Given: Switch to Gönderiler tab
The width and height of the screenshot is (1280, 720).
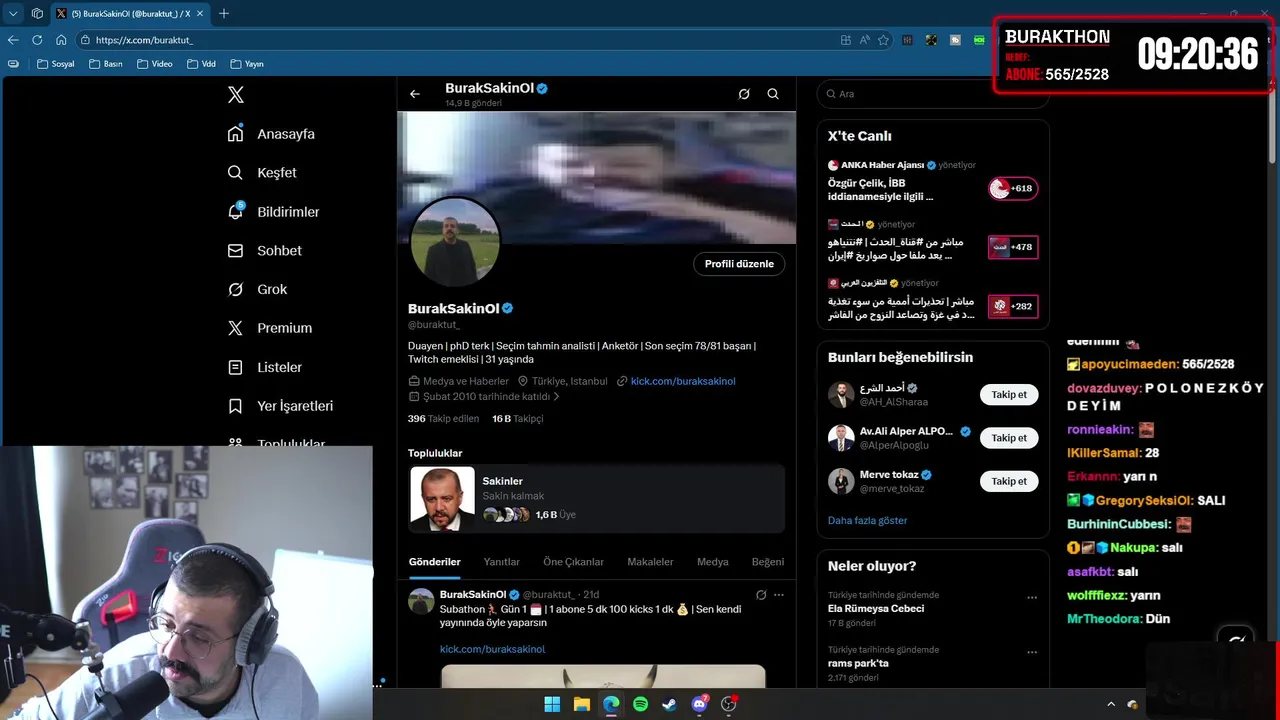Looking at the screenshot, I should click(x=435, y=562).
